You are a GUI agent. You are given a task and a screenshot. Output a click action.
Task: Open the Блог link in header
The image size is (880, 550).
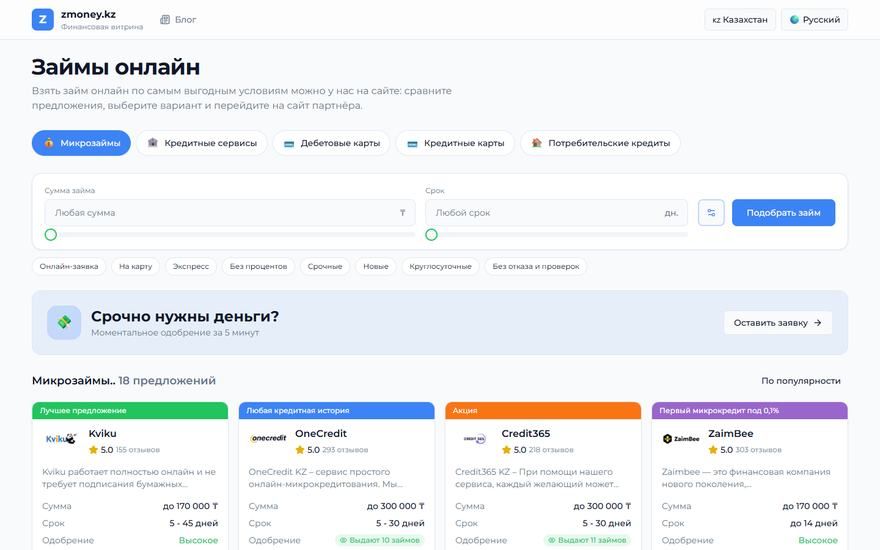click(178, 20)
